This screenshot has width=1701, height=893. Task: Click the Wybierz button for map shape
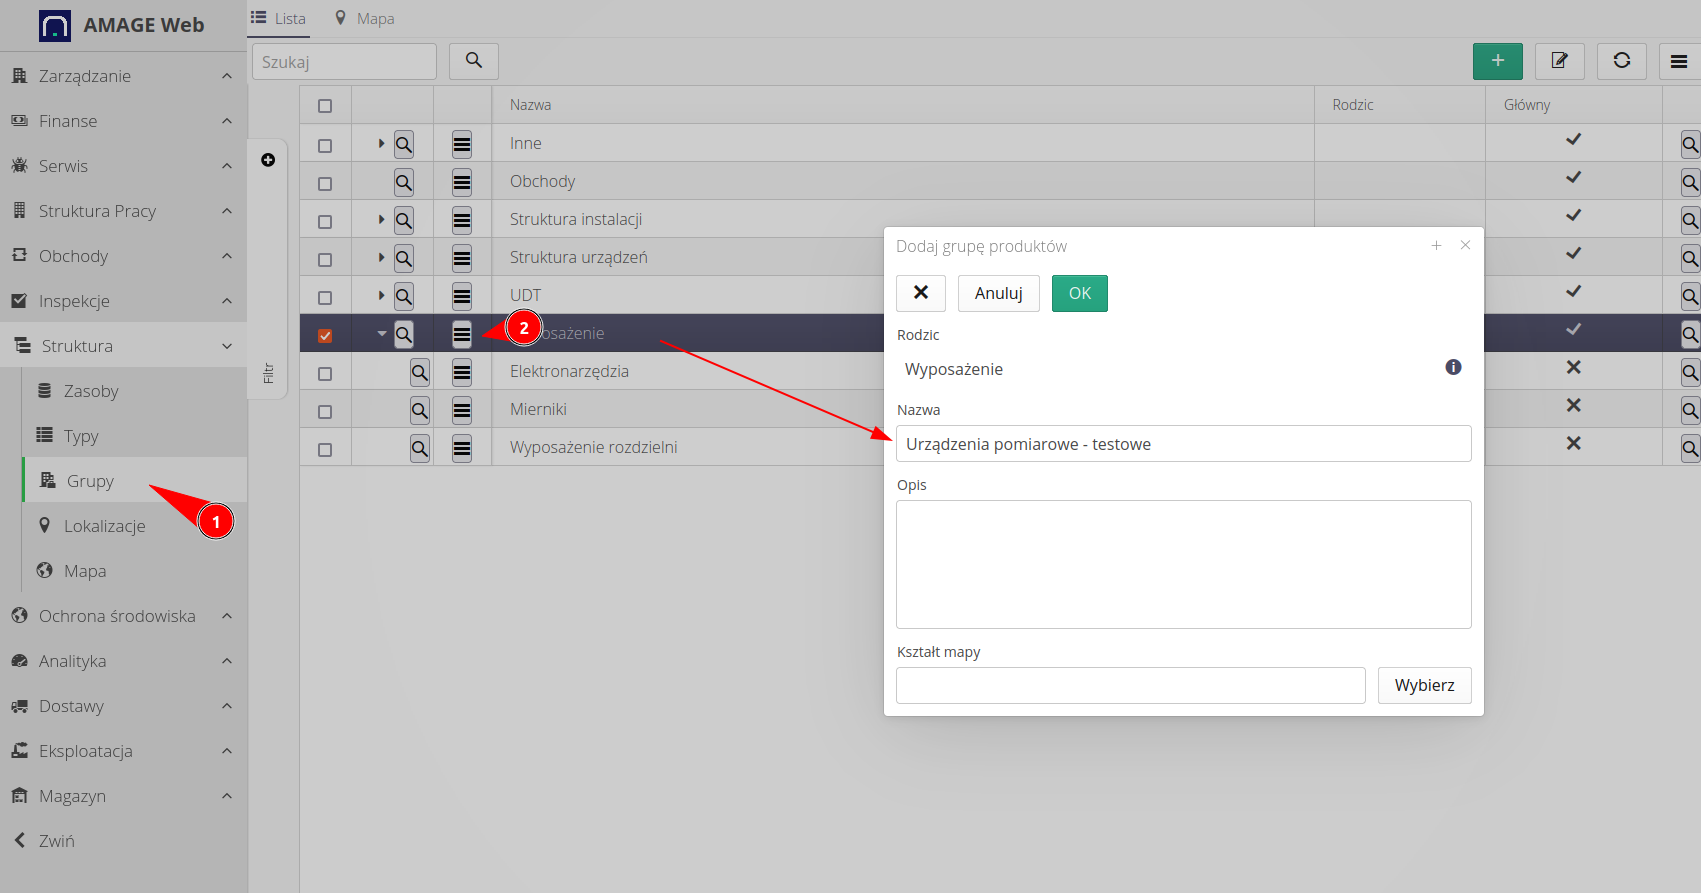tap(1424, 685)
